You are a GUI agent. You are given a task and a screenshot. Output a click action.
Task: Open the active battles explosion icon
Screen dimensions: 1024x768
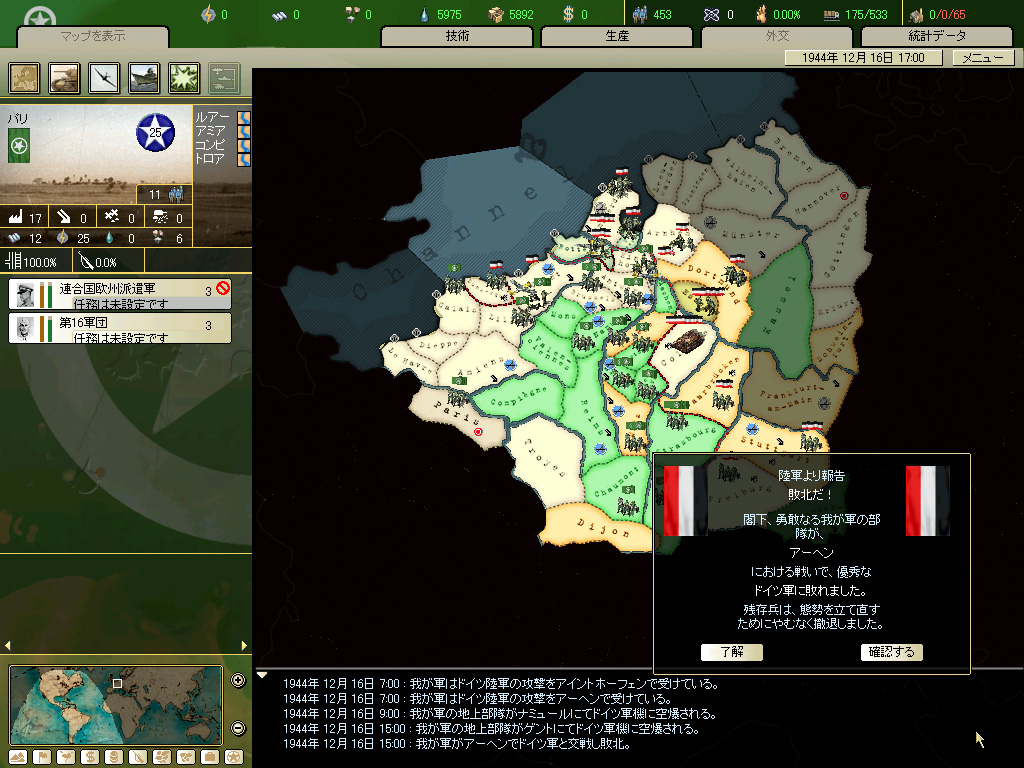point(184,78)
